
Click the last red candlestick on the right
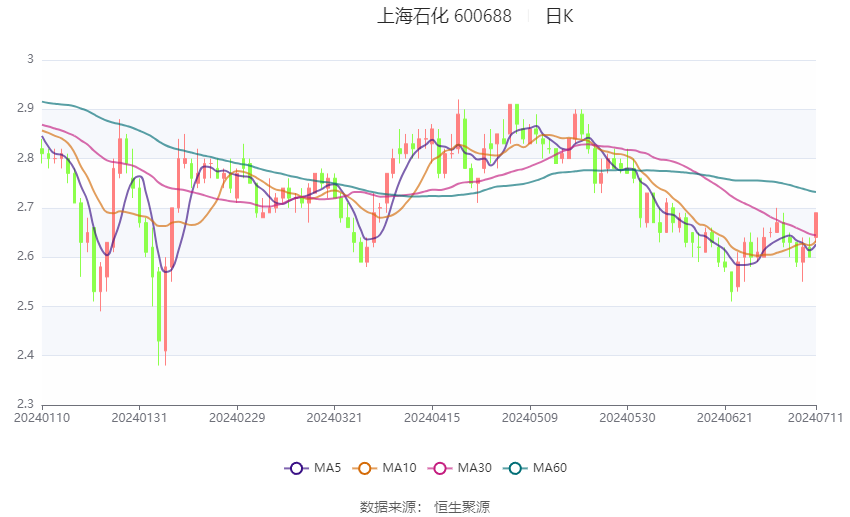pos(816,224)
